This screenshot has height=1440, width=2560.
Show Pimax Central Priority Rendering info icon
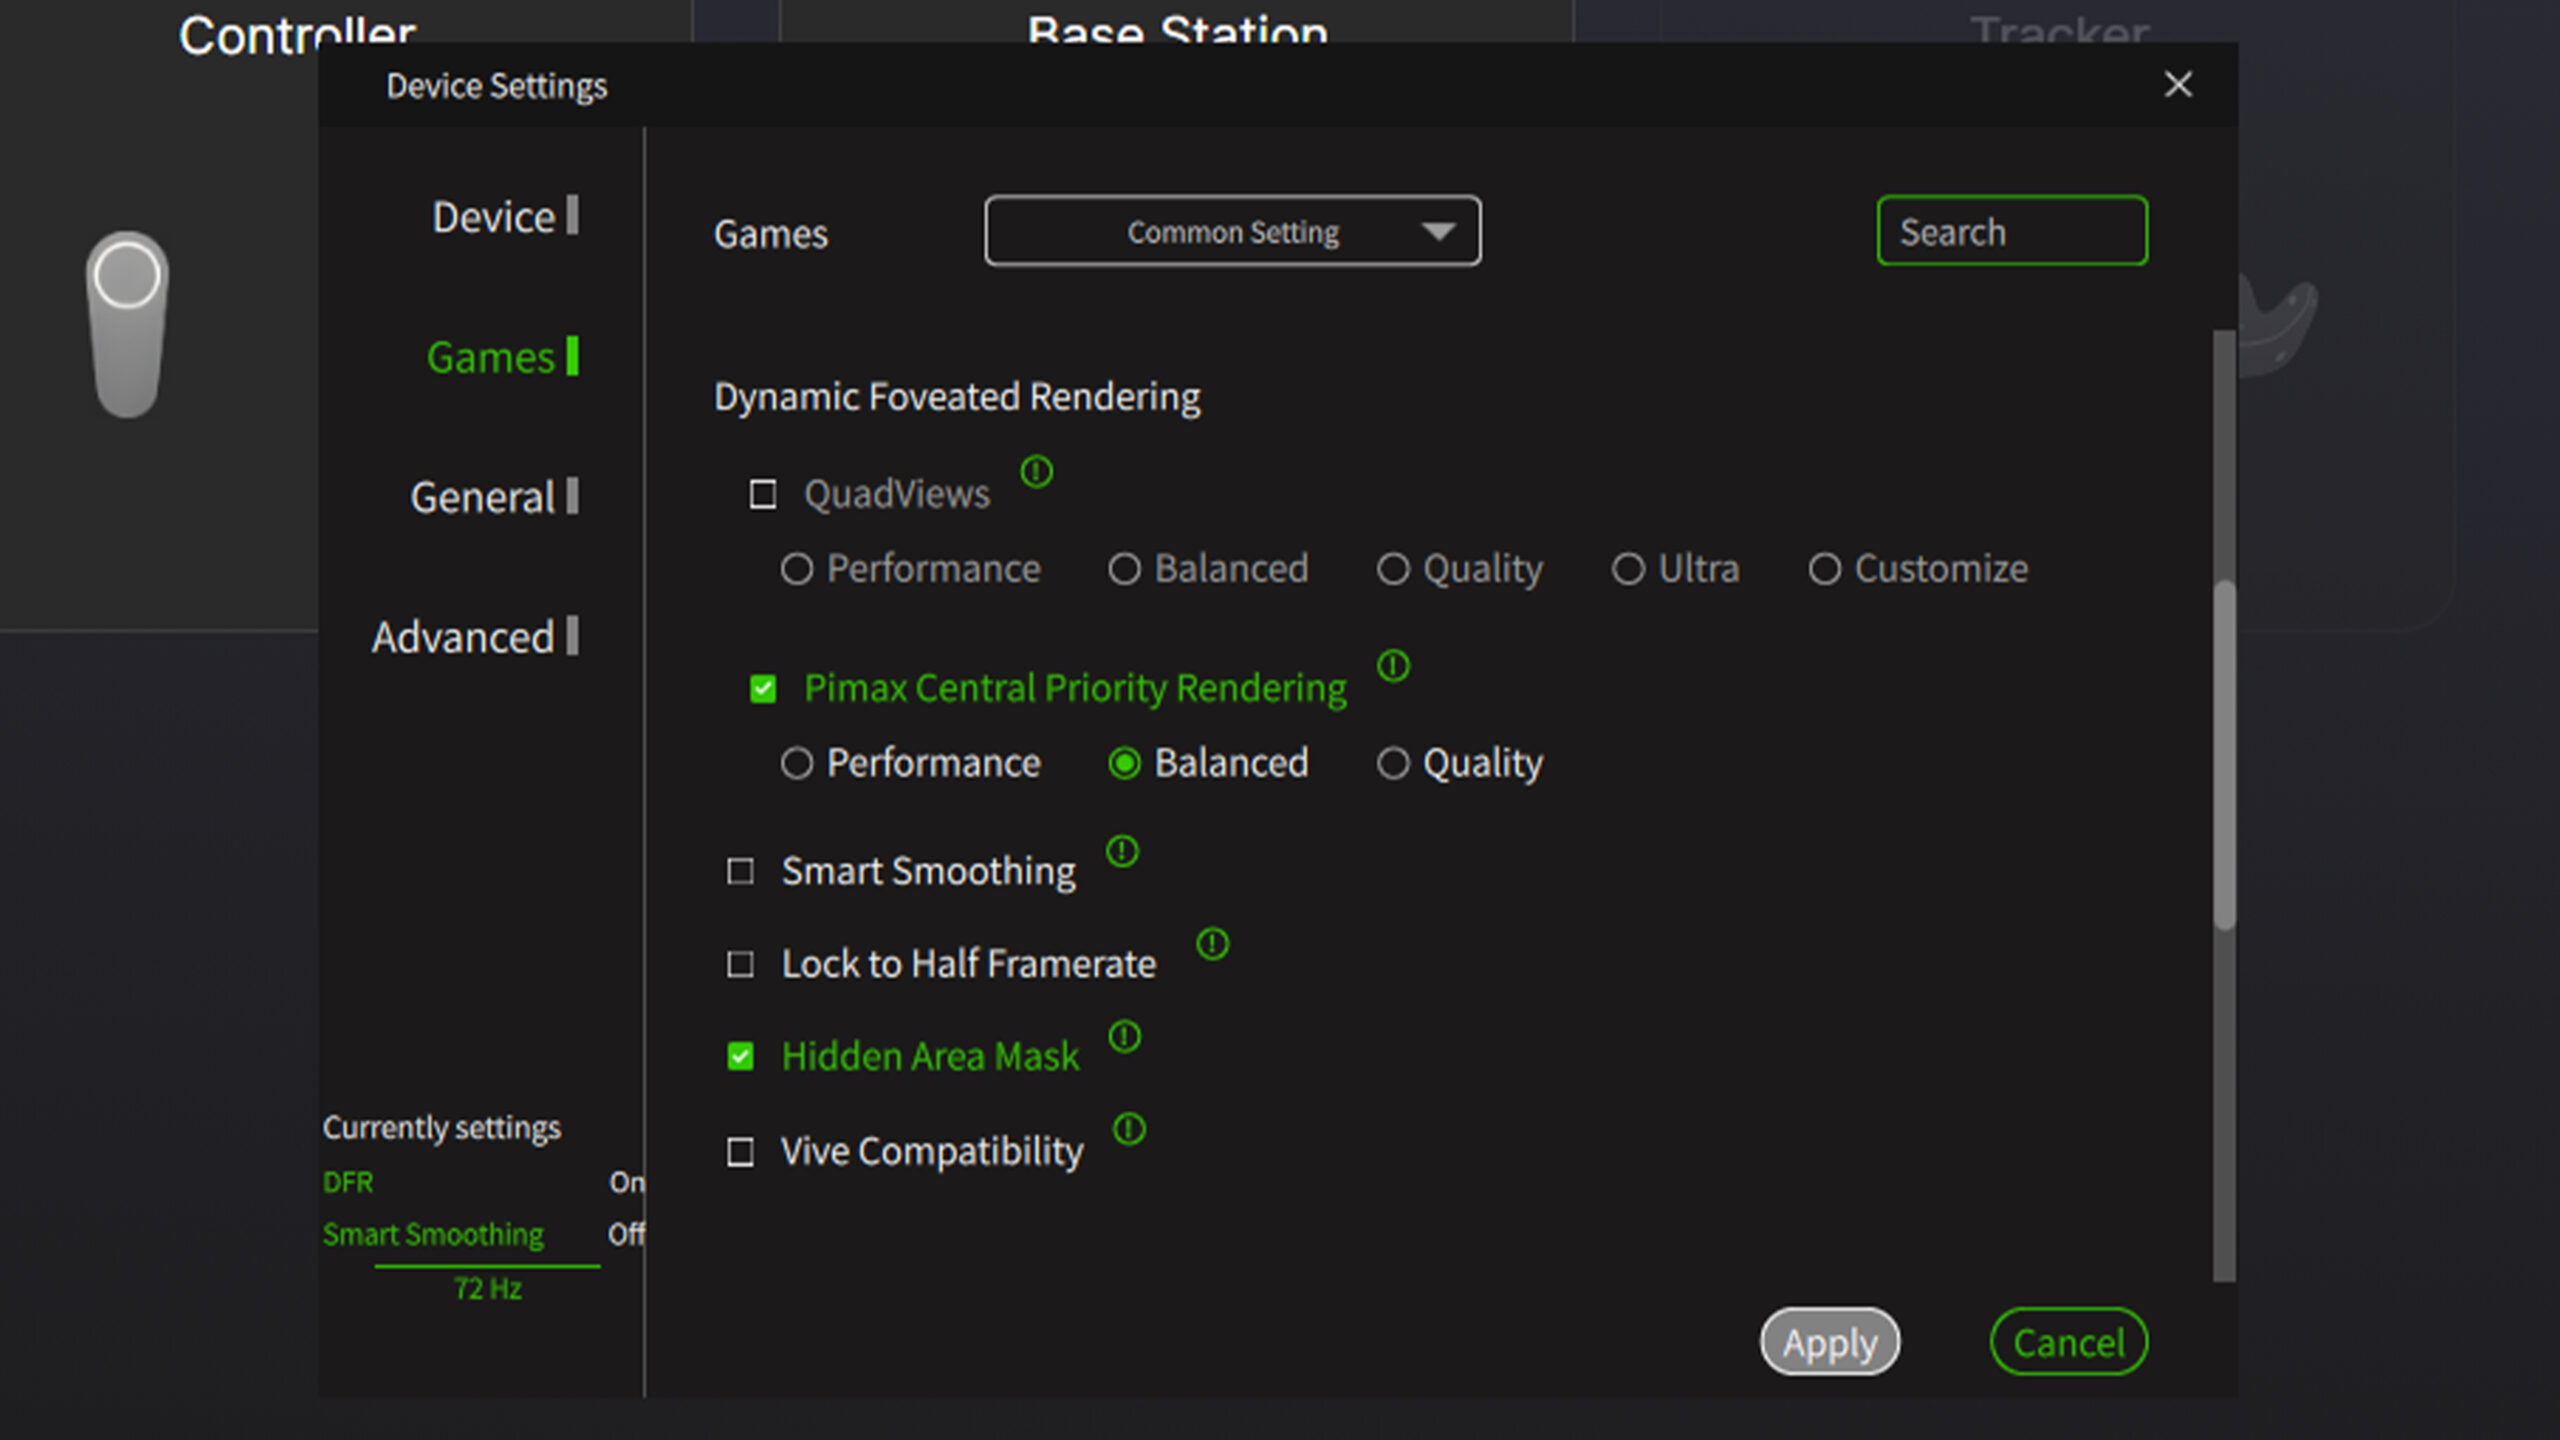1393,666
